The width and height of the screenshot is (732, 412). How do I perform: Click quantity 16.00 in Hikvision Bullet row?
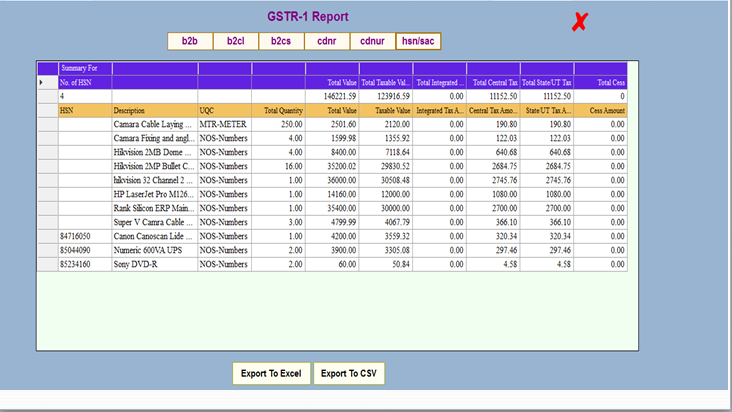[278, 167]
